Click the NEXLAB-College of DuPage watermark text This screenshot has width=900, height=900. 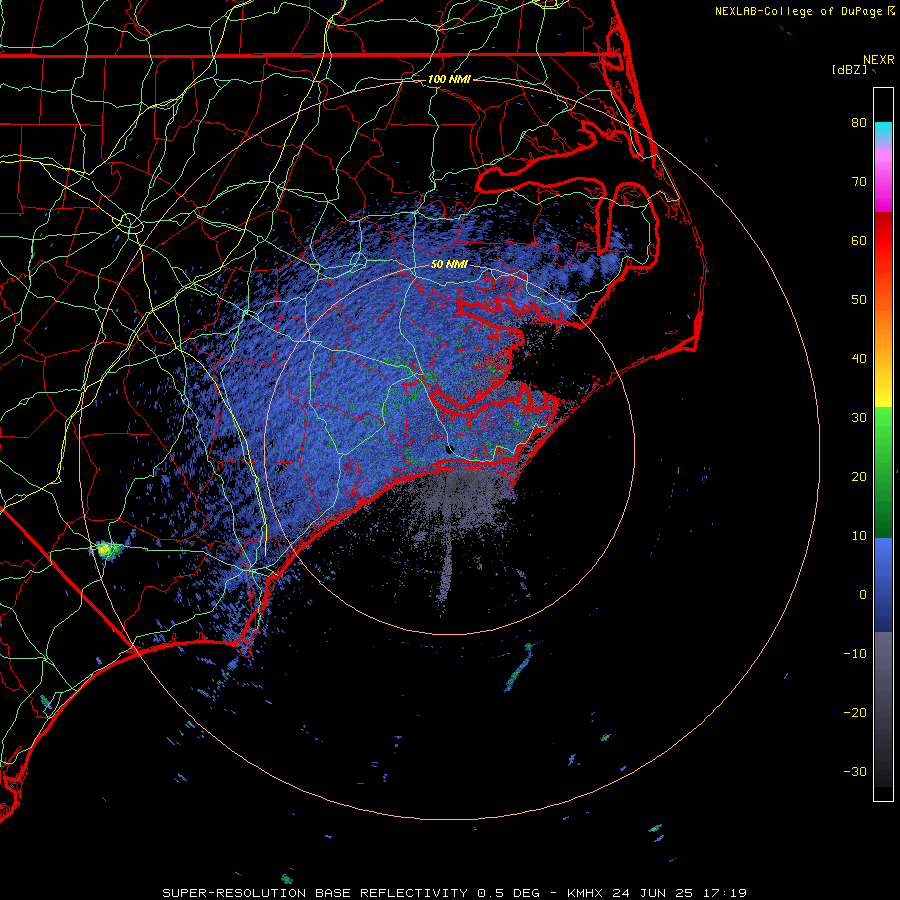pos(798,11)
